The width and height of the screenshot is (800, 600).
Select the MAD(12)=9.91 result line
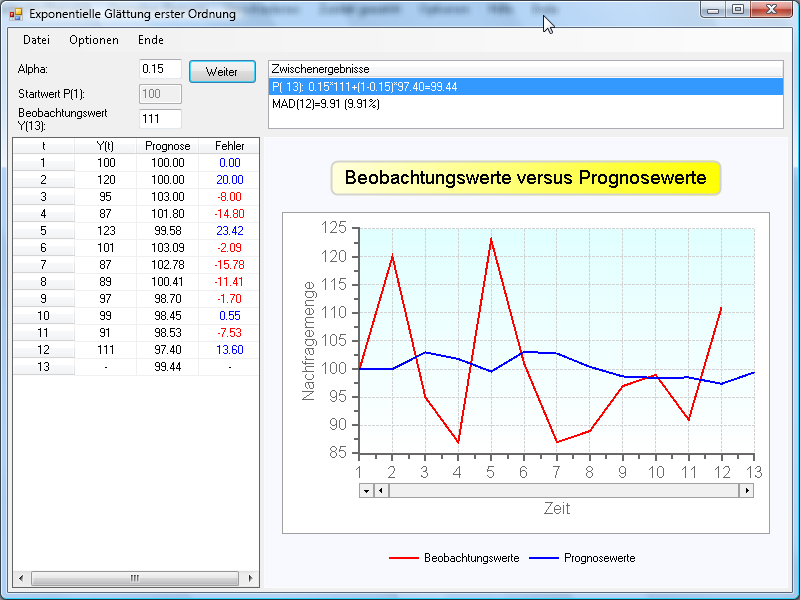(326, 103)
